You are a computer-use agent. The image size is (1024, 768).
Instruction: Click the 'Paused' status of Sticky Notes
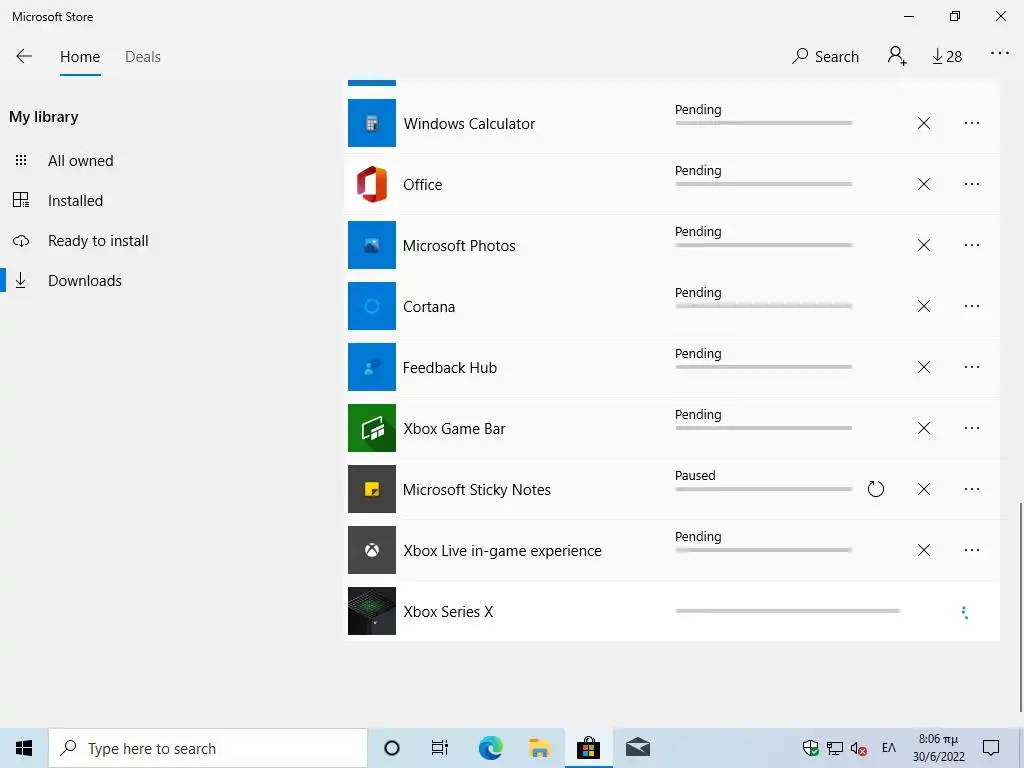pyautogui.click(x=695, y=475)
